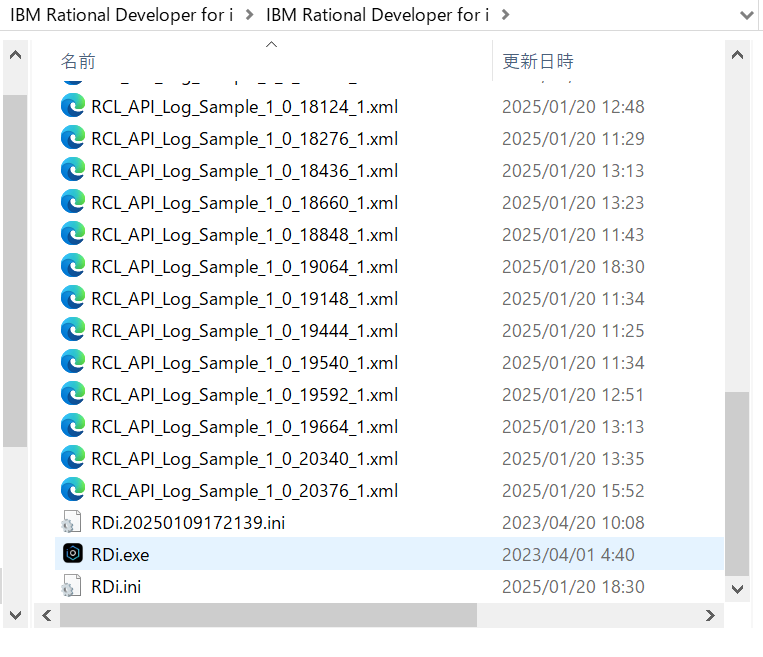Select file RCL_API_Log_Sample_1_0_18660_1.xml
Screen dimensions: 763x657
245,203
